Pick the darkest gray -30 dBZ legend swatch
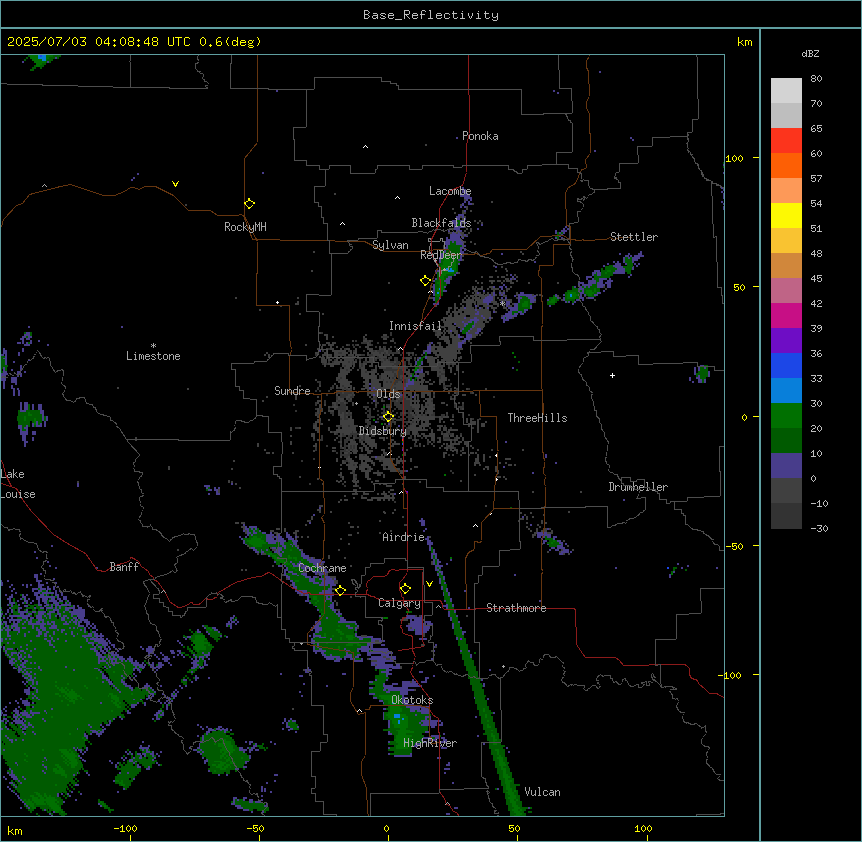 [786, 516]
